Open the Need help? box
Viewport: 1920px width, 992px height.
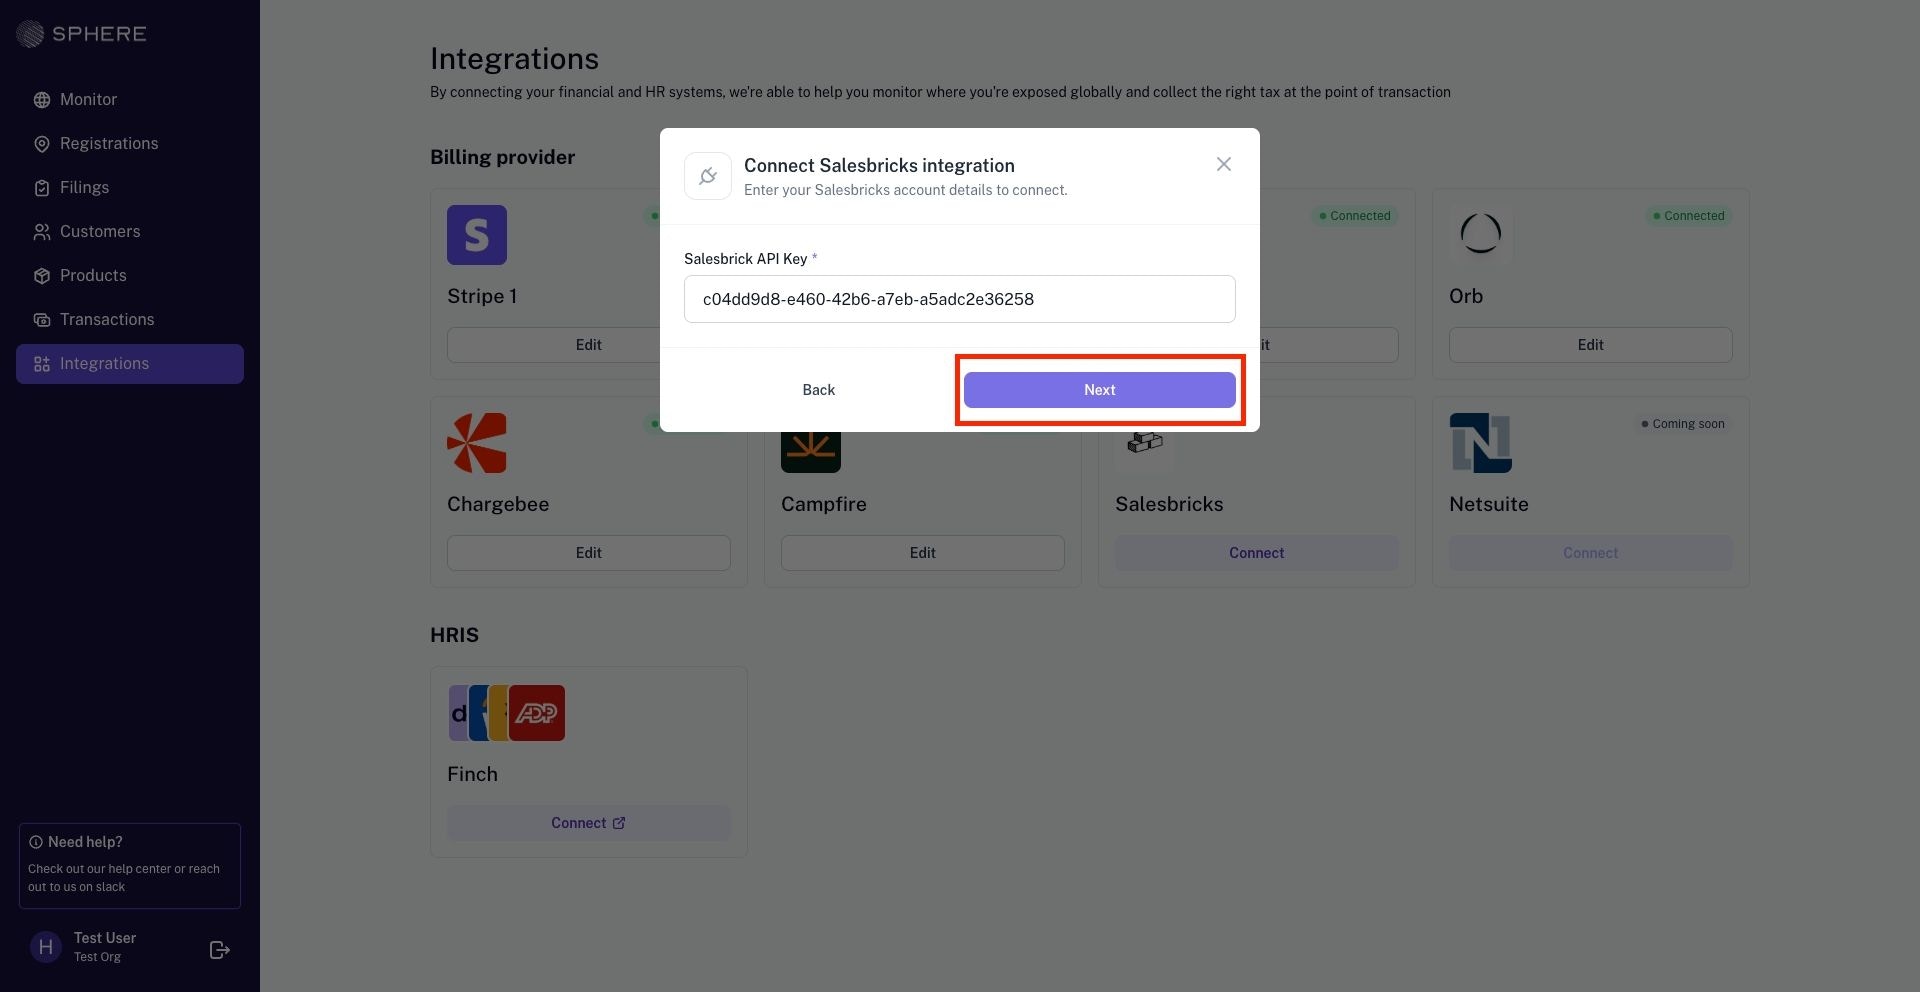click(x=130, y=866)
